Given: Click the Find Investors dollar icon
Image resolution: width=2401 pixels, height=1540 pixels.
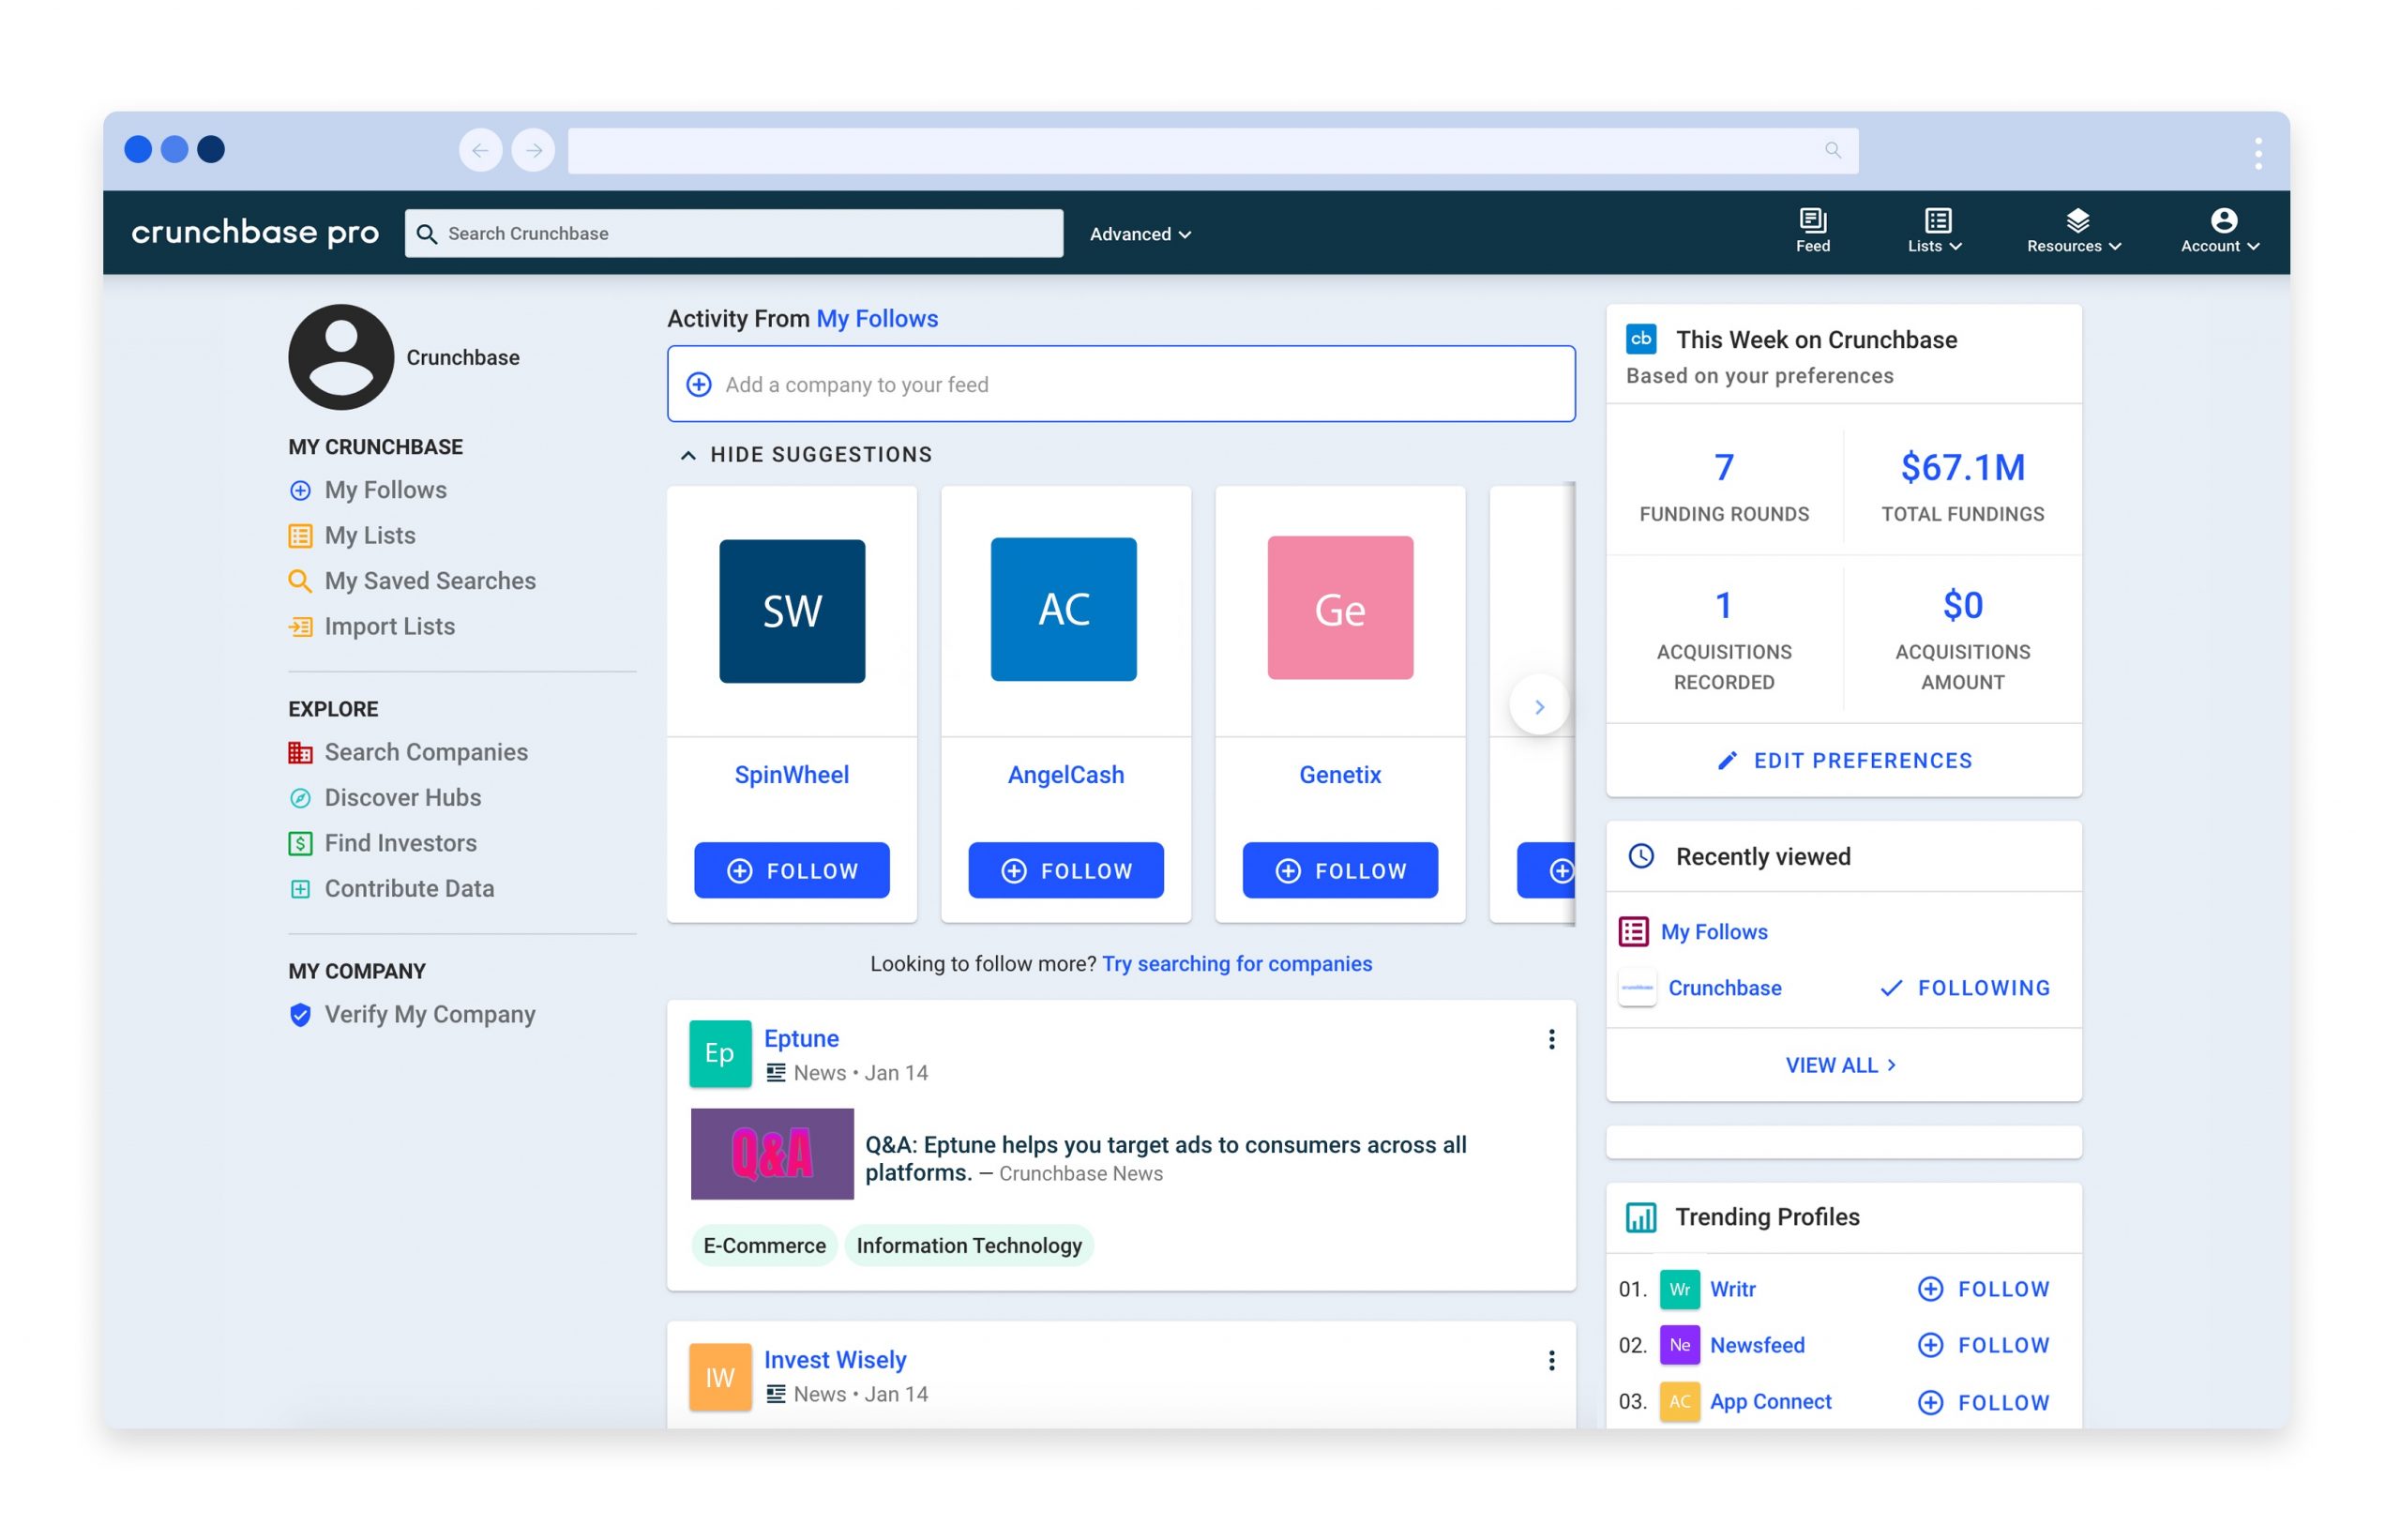Looking at the screenshot, I should pos(300,843).
